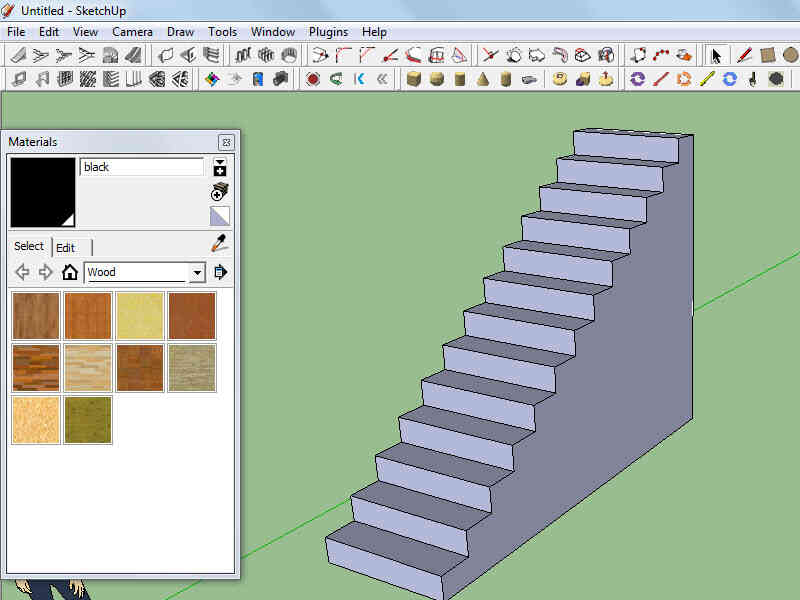This screenshot has width=800, height=600.
Task: Pick the red pencil Line tool
Action: tap(744, 55)
